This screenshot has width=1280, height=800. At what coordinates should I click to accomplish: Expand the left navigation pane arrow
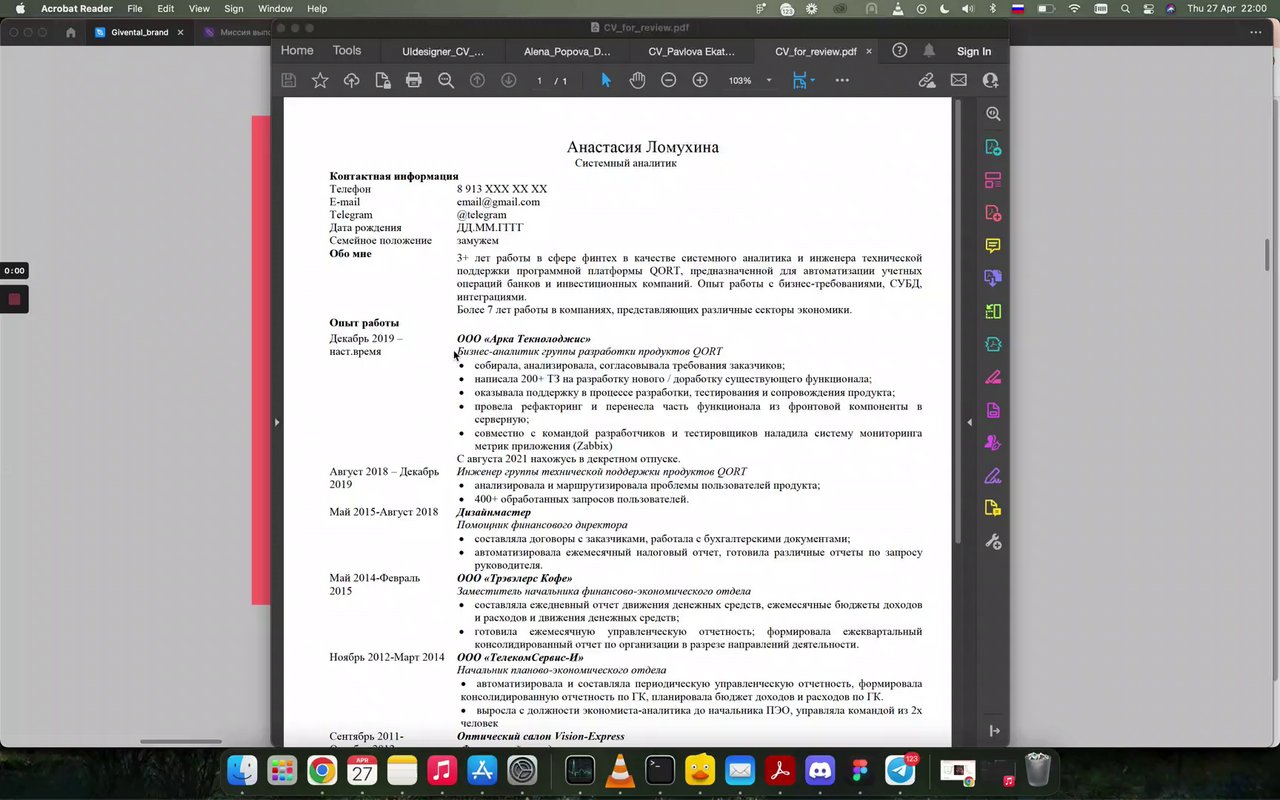[277, 422]
